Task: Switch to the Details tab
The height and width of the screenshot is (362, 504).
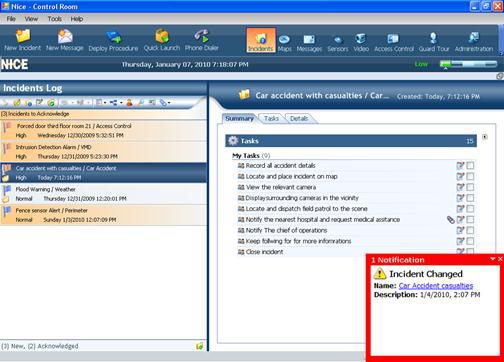Action: click(299, 118)
